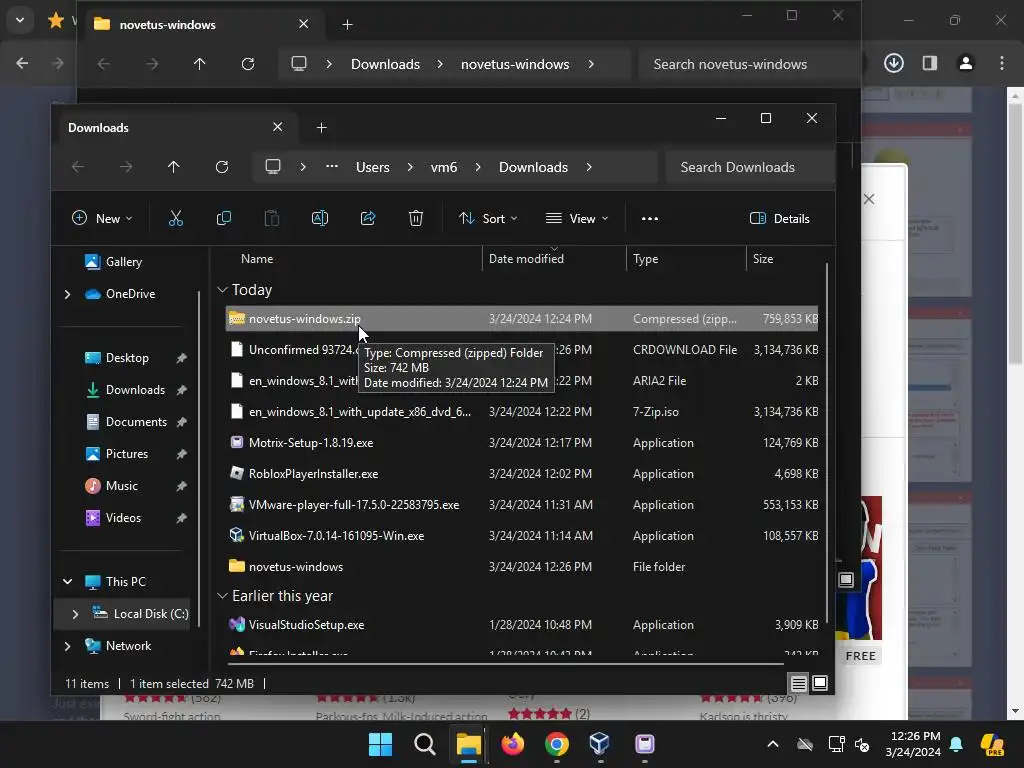Click the Delete trash icon in toolbar
This screenshot has width=1024, height=768.
(x=415, y=218)
